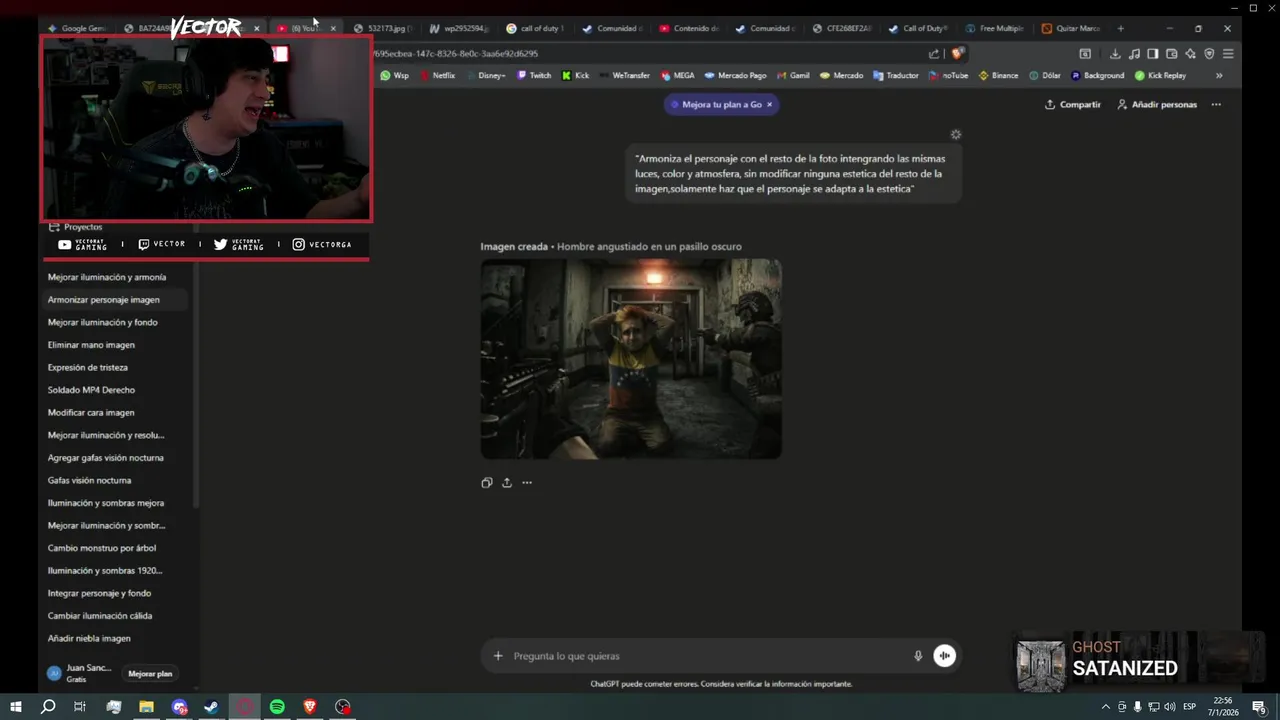Open the Windows Start menu
Screen dimensions: 1280x720
(x=15, y=707)
